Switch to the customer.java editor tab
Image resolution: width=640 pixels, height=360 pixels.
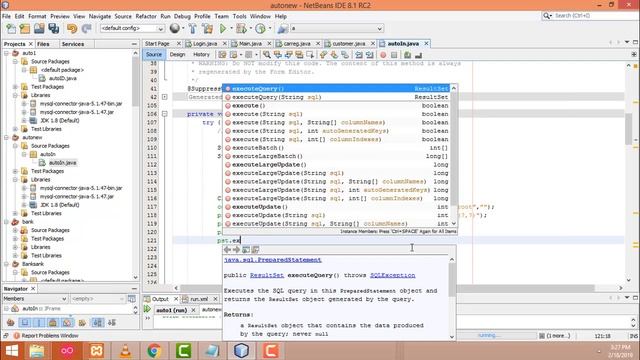click(349, 44)
